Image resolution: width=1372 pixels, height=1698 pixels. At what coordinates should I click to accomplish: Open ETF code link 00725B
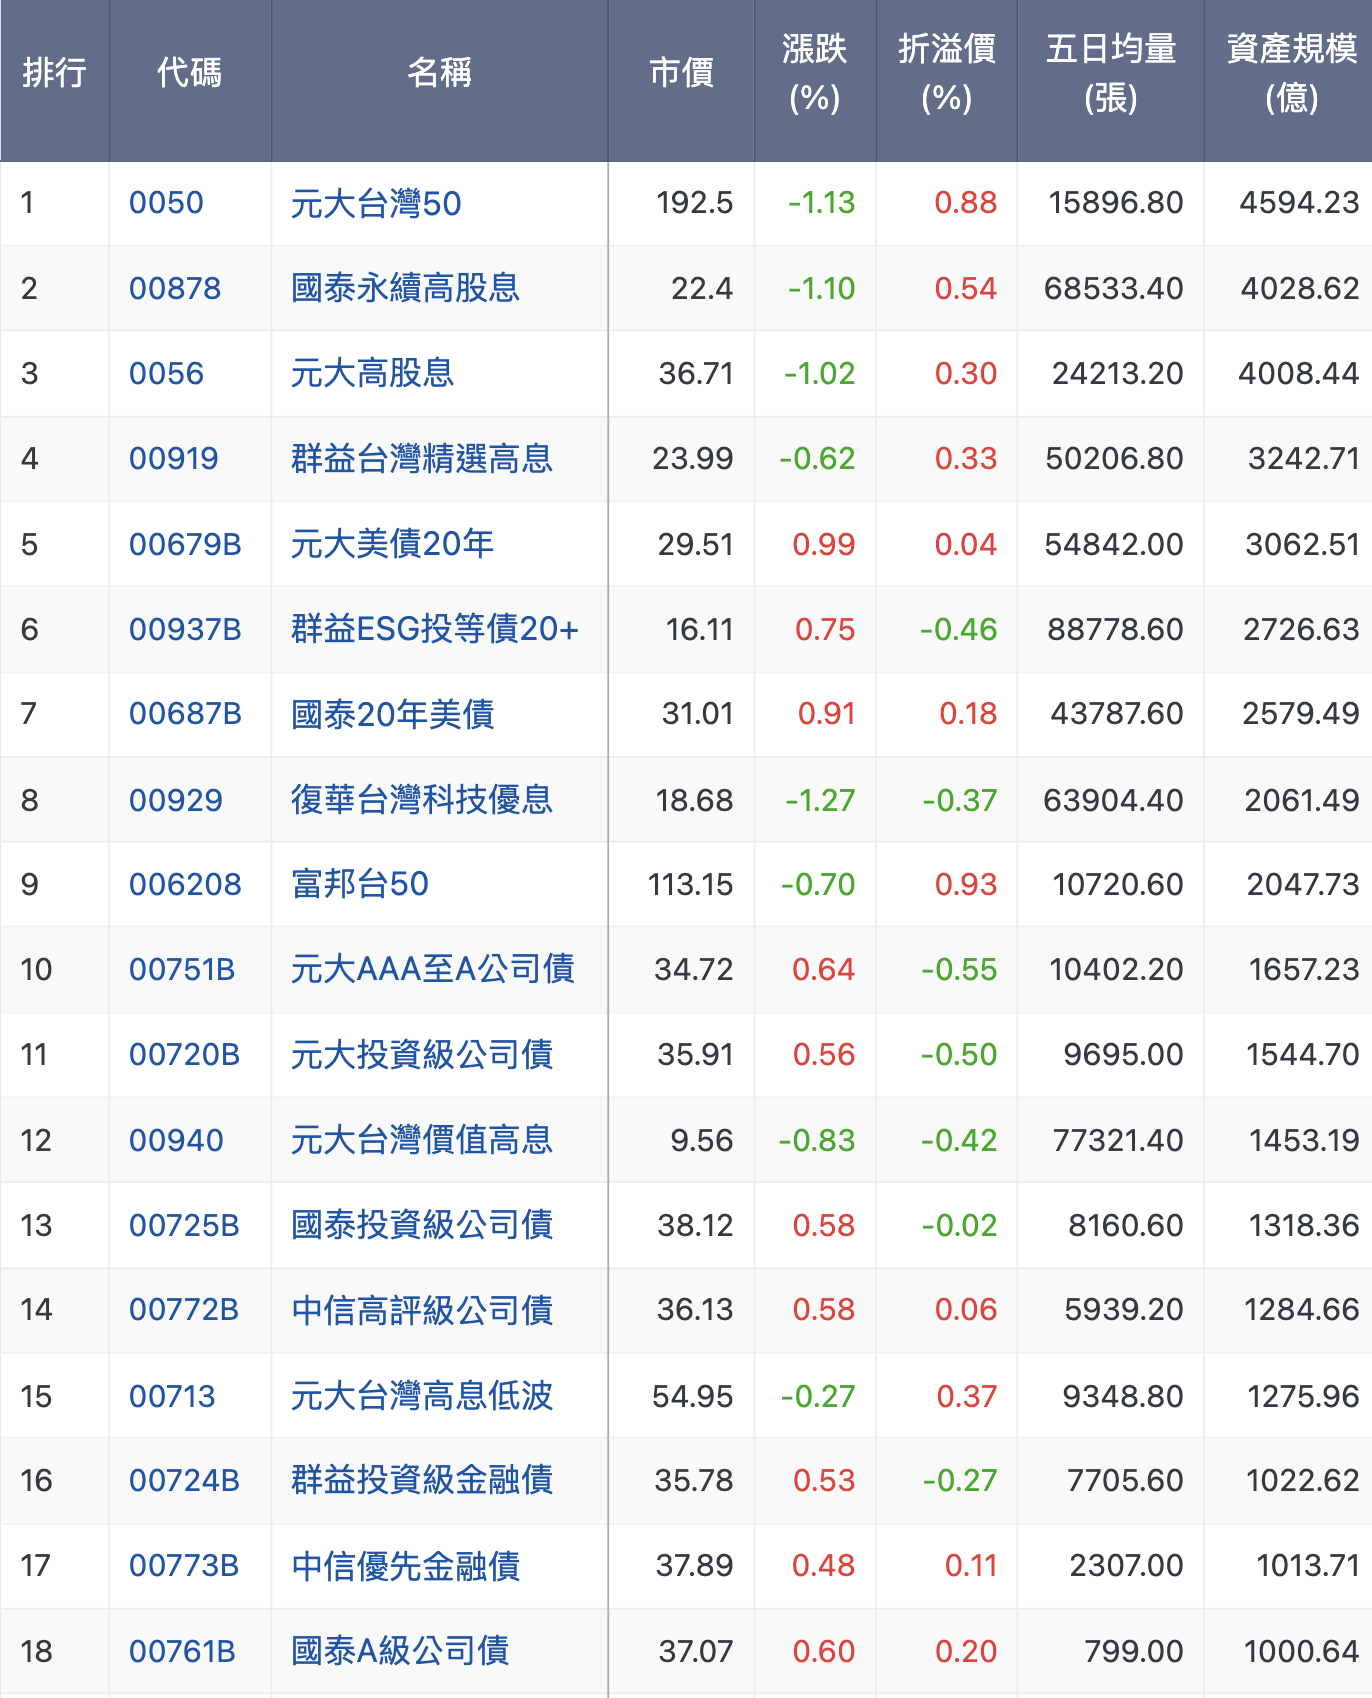[x=184, y=1225]
